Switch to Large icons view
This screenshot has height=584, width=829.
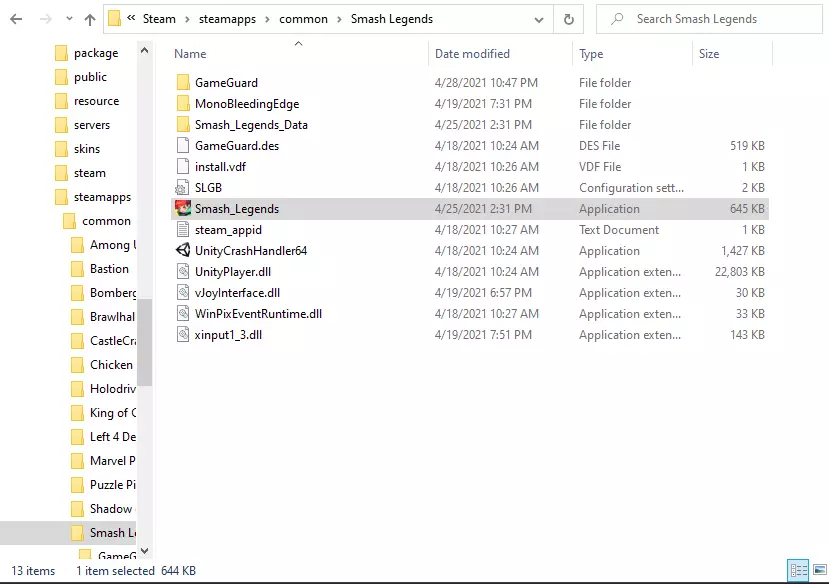coord(819,570)
